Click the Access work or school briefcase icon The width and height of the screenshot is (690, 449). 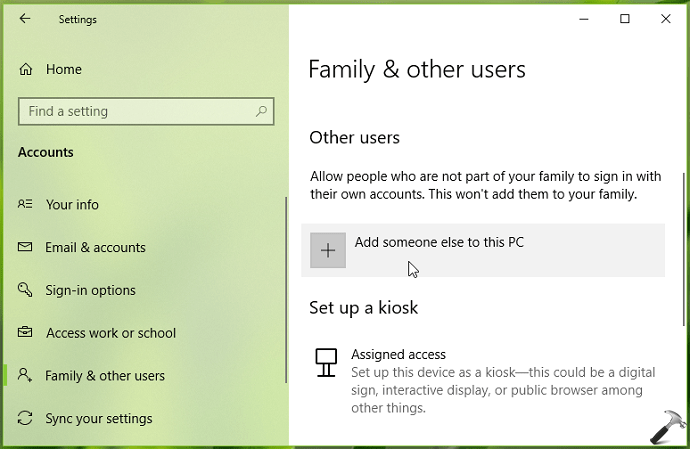pos(26,333)
